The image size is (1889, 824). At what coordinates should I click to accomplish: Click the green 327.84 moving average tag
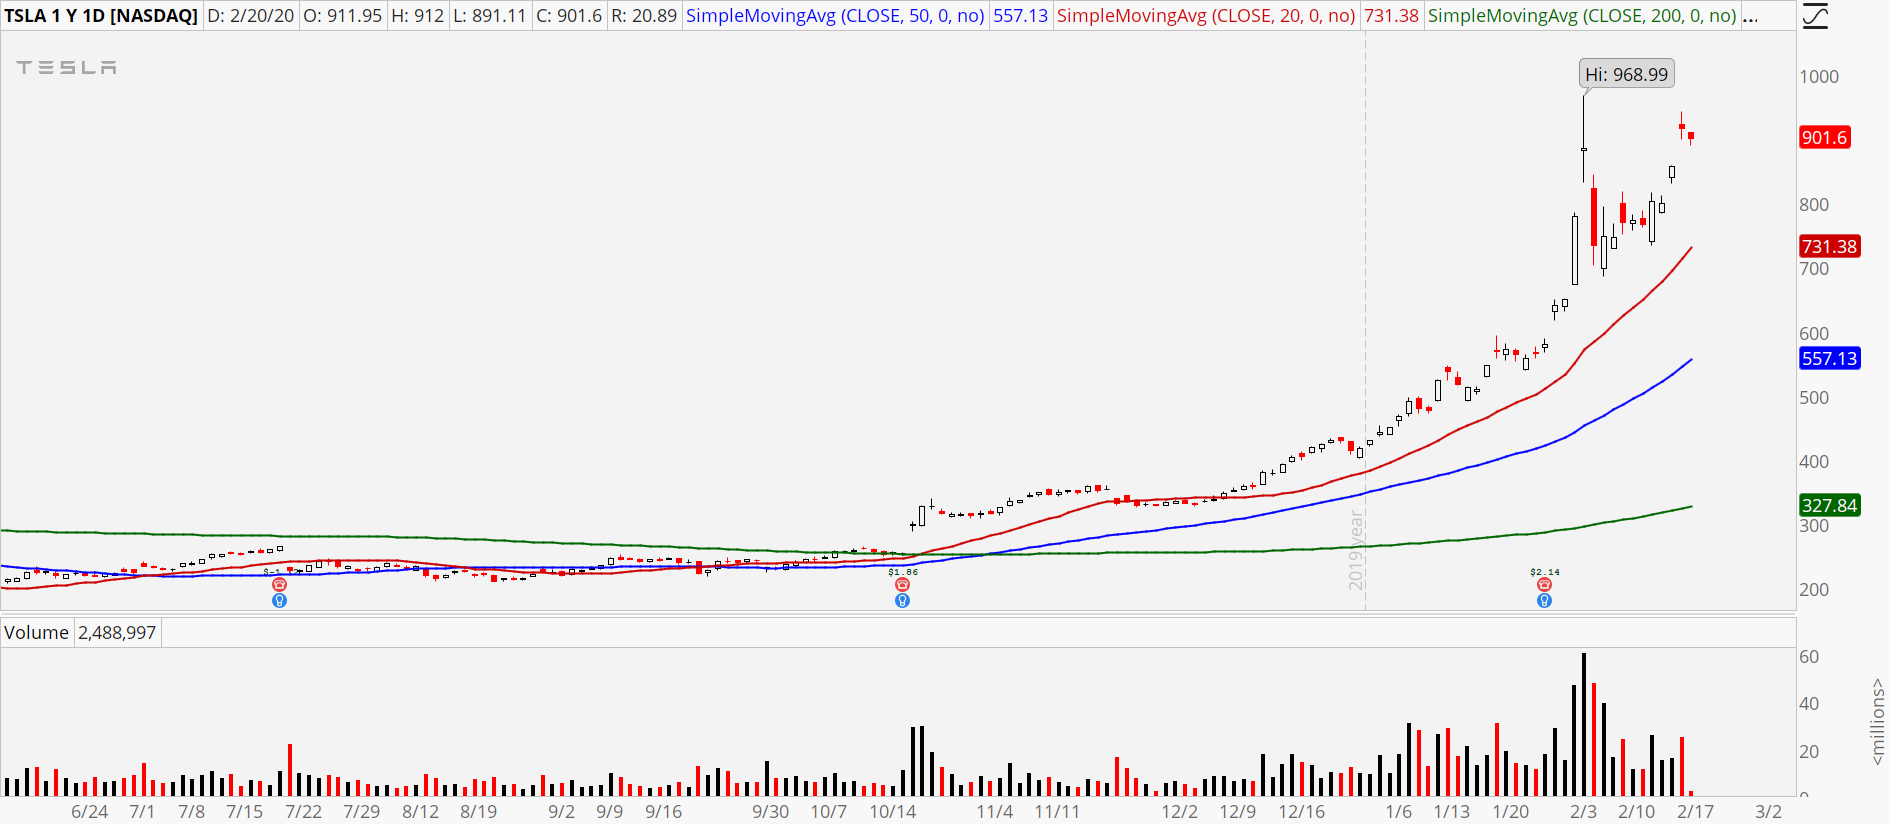1829,505
